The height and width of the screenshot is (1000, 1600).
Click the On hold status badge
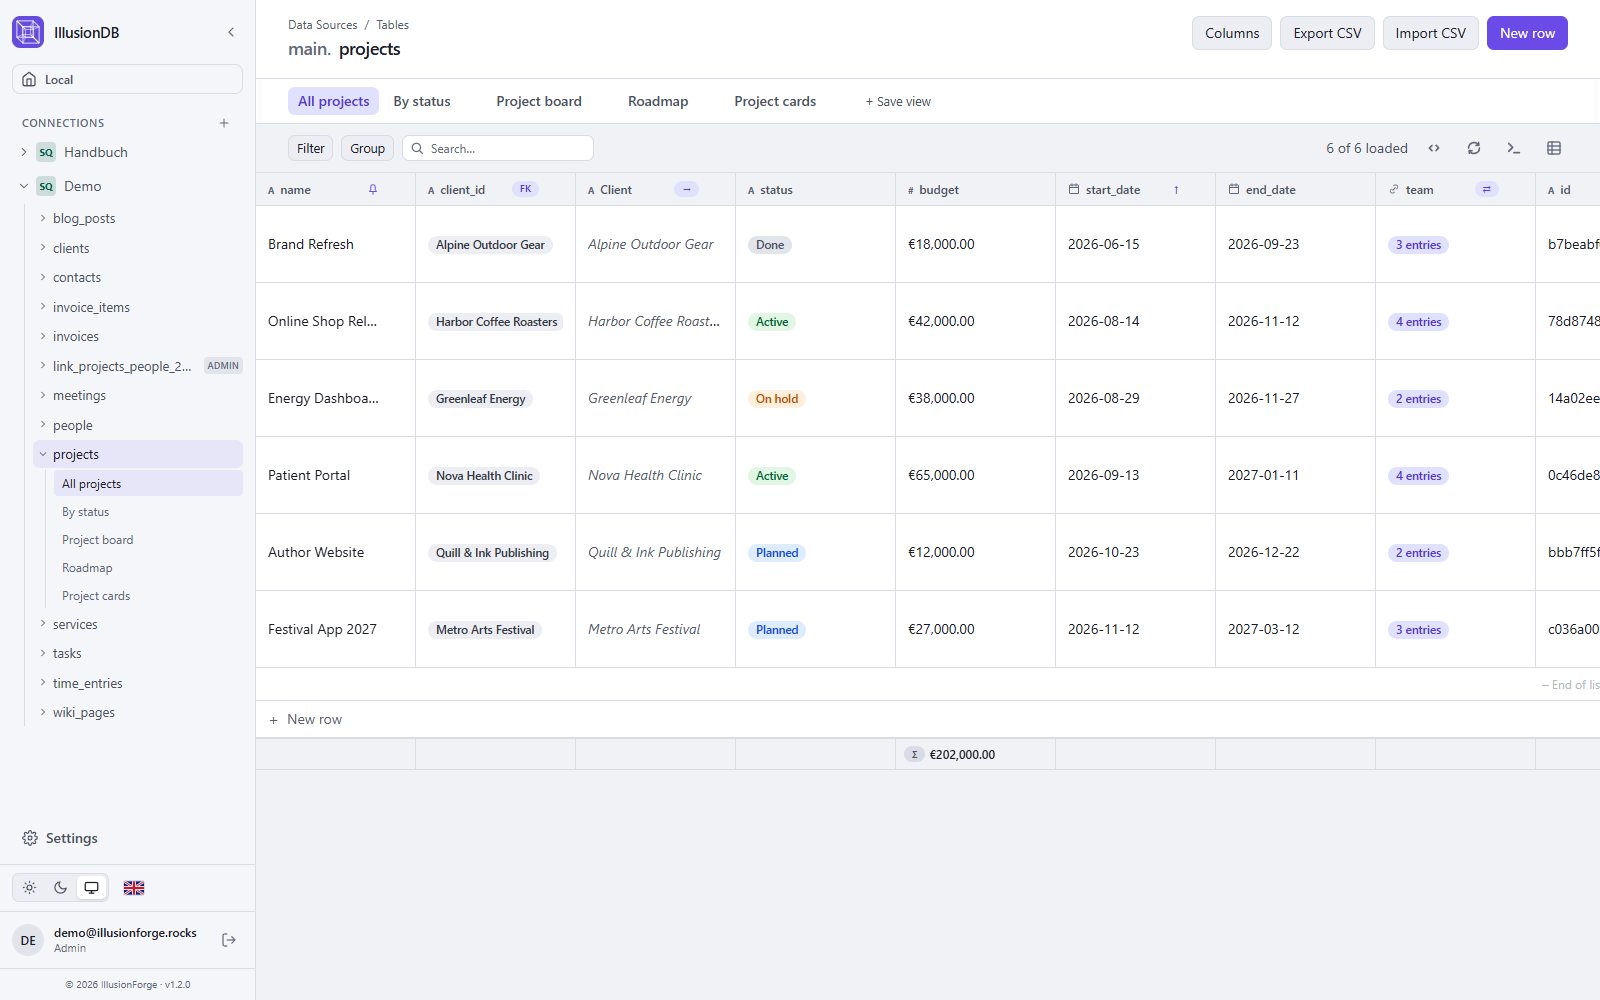[x=777, y=399]
